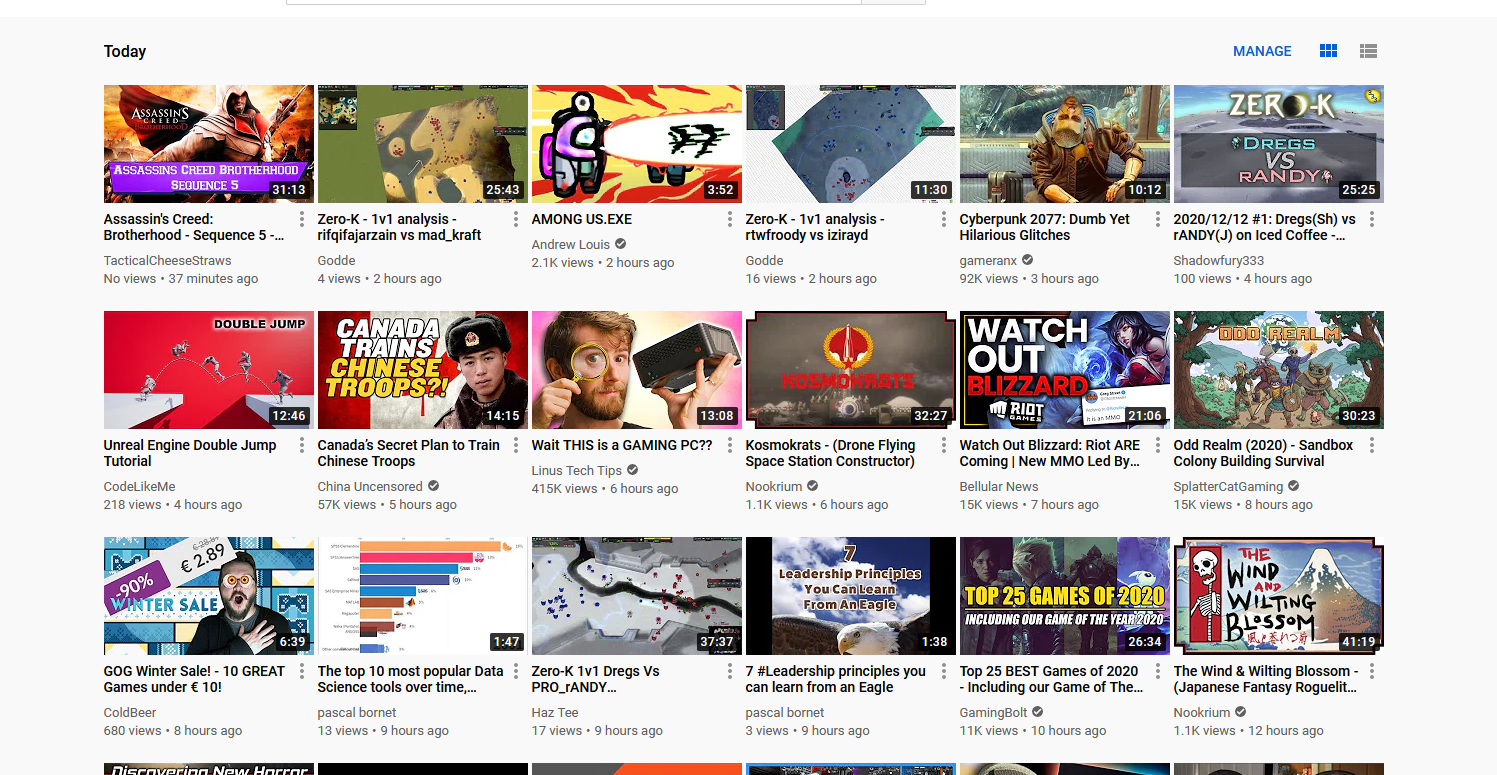The width and height of the screenshot is (1497, 775).
Task: Open the Top 25 Games of 2020 thumbnail
Action: (x=1065, y=596)
